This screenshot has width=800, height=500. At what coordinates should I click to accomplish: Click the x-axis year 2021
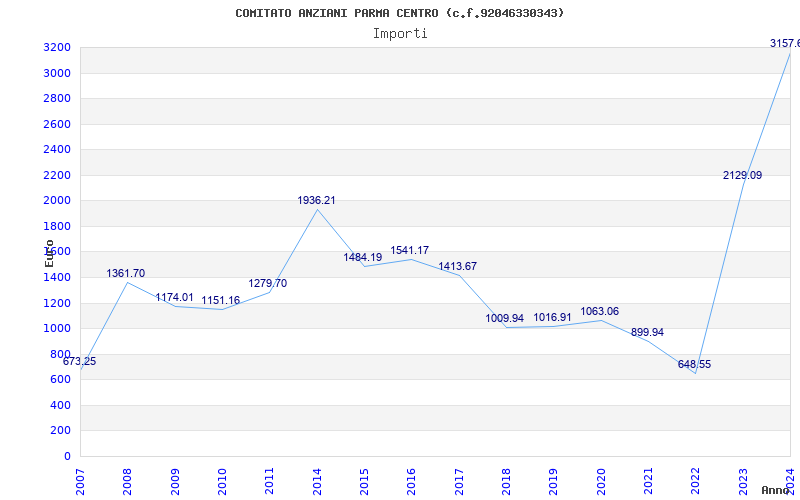[x=648, y=482]
